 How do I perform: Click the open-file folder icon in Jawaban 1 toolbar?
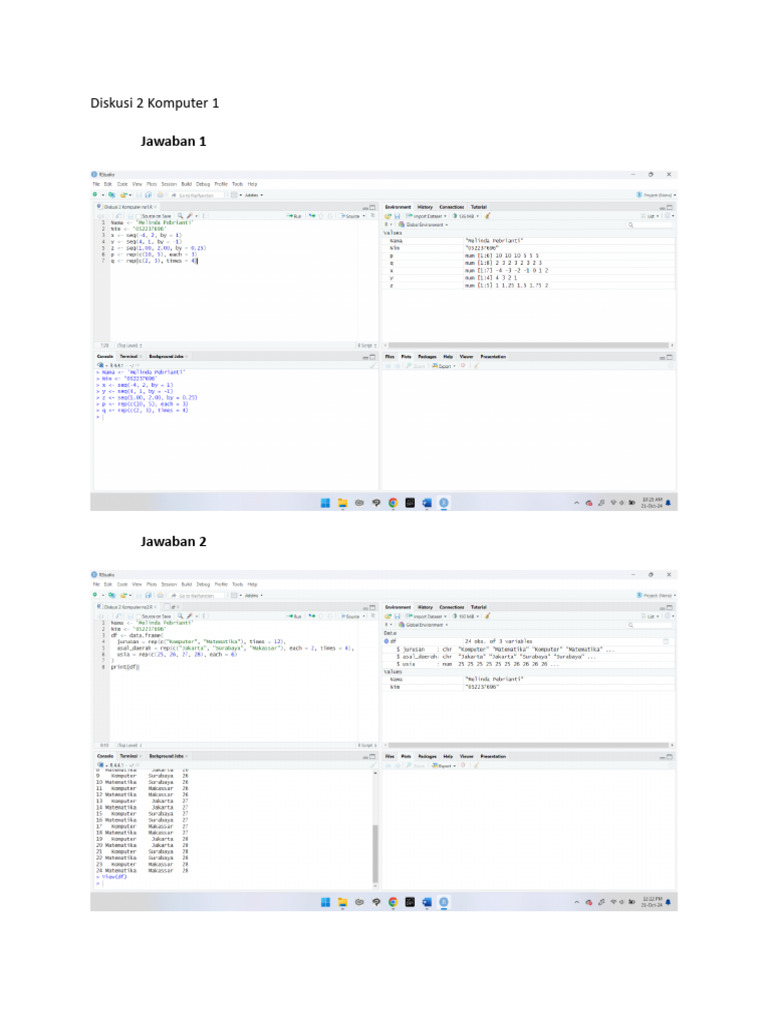[x=123, y=195]
